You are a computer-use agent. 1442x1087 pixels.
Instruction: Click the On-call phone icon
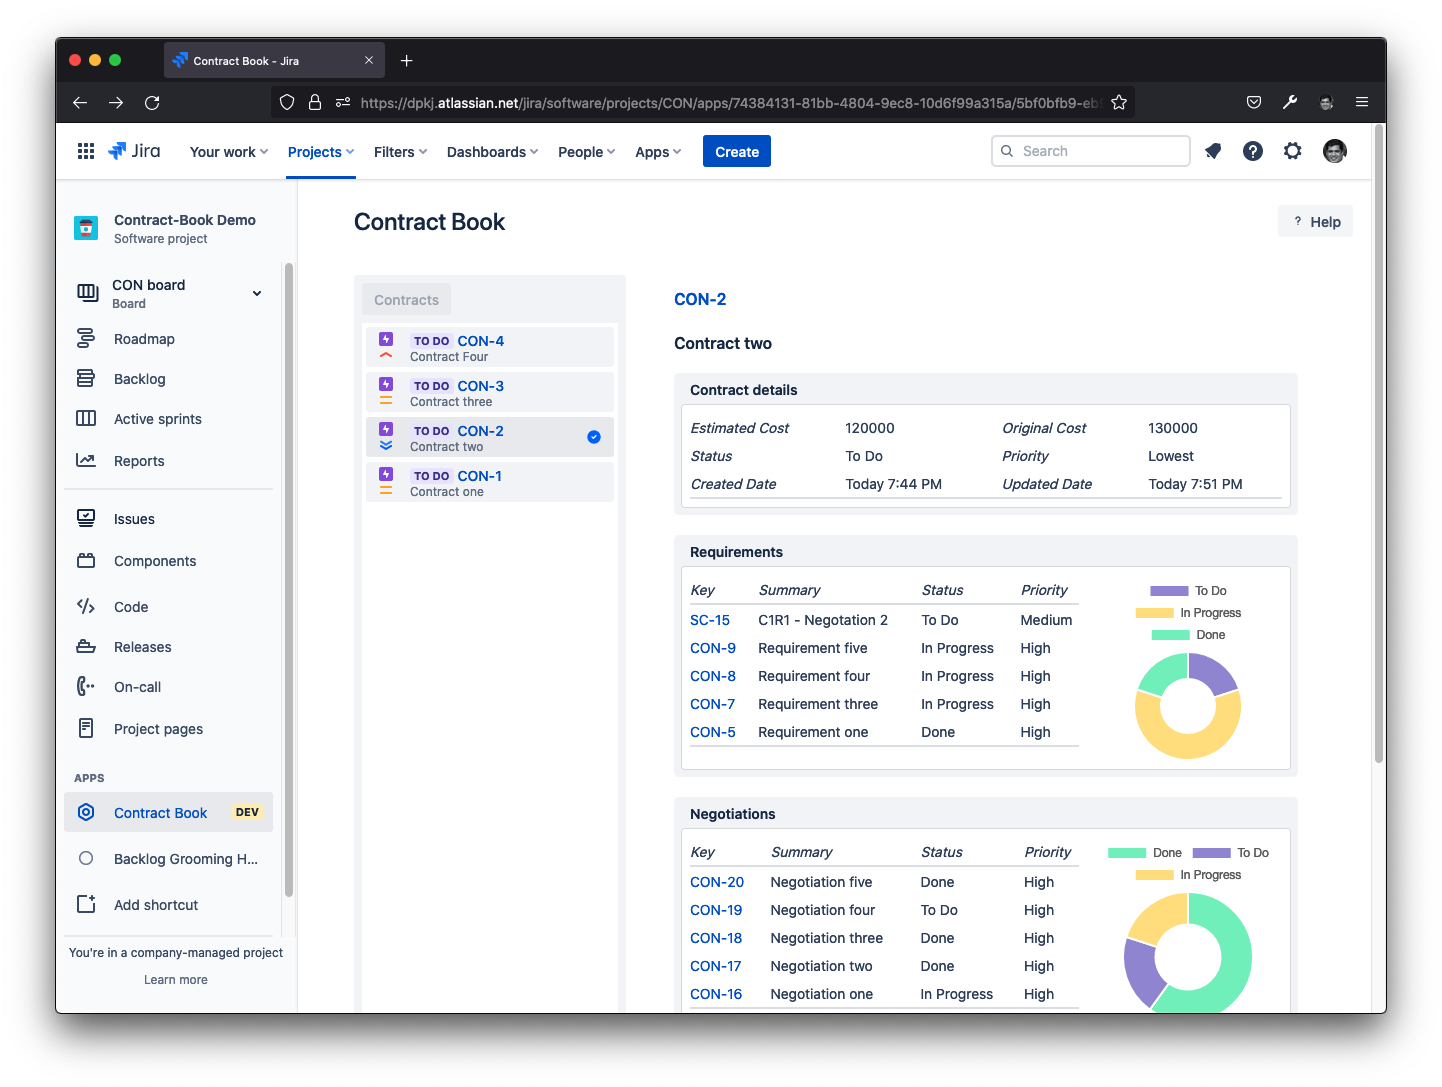click(86, 686)
